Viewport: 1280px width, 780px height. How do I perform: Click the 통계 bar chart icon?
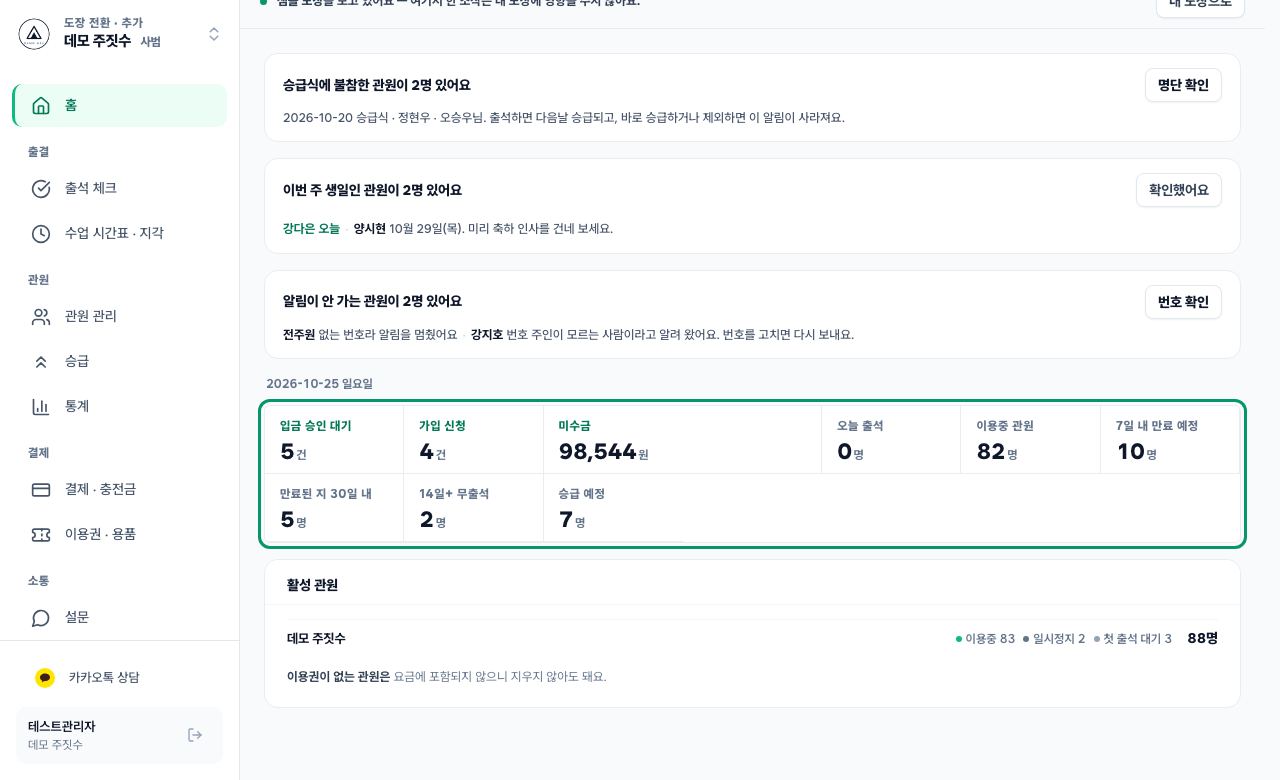[41, 406]
